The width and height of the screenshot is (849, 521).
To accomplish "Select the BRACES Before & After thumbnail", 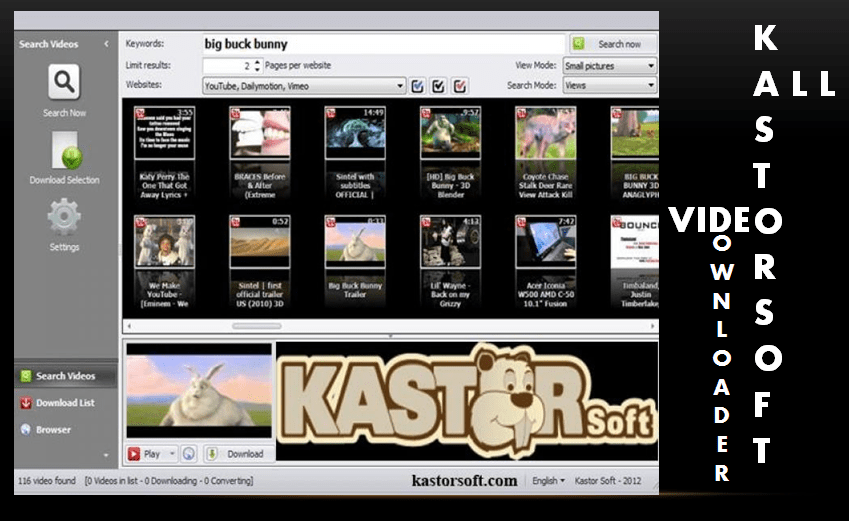I will [x=259, y=133].
